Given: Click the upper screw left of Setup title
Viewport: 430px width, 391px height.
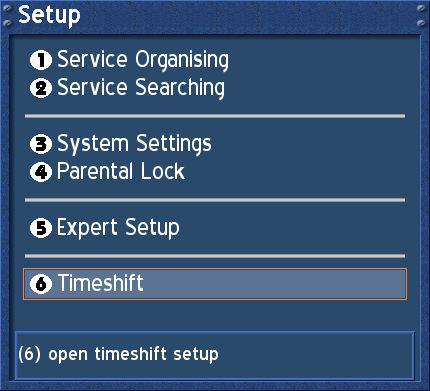Looking at the screenshot, I should click(8, 9).
